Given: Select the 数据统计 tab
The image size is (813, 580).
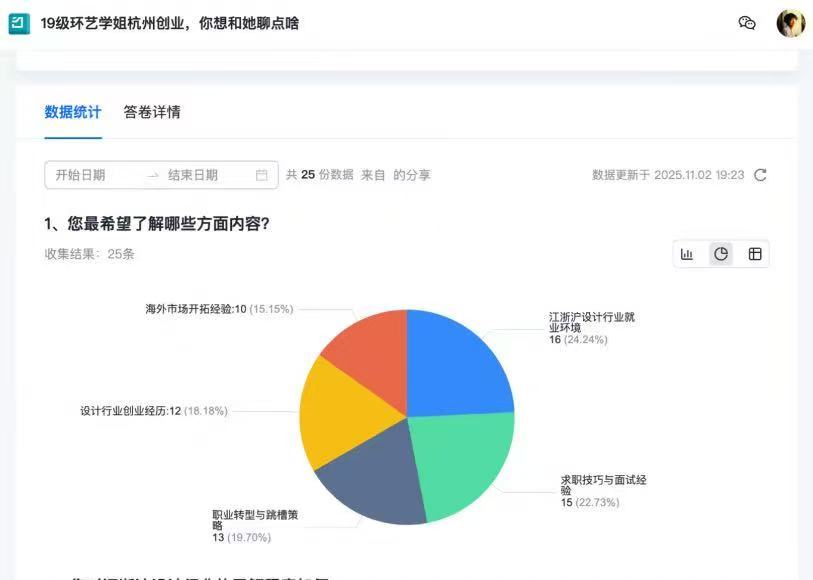Looking at the screenshot, I should tap(73, 112).
